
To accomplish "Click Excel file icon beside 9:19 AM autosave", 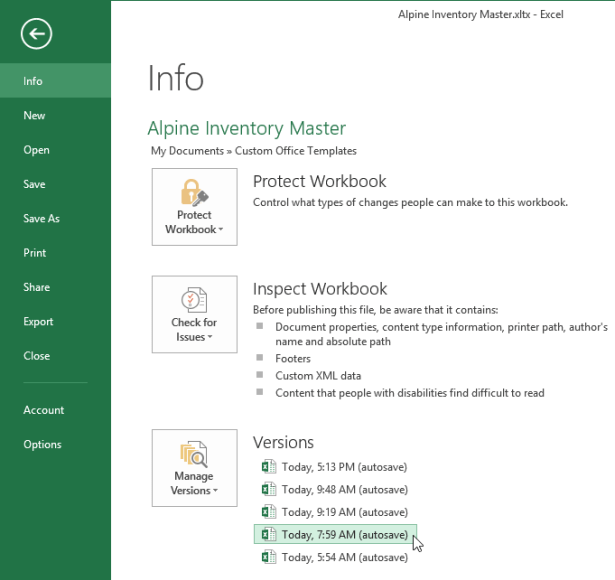I will (x=268, y=512).
